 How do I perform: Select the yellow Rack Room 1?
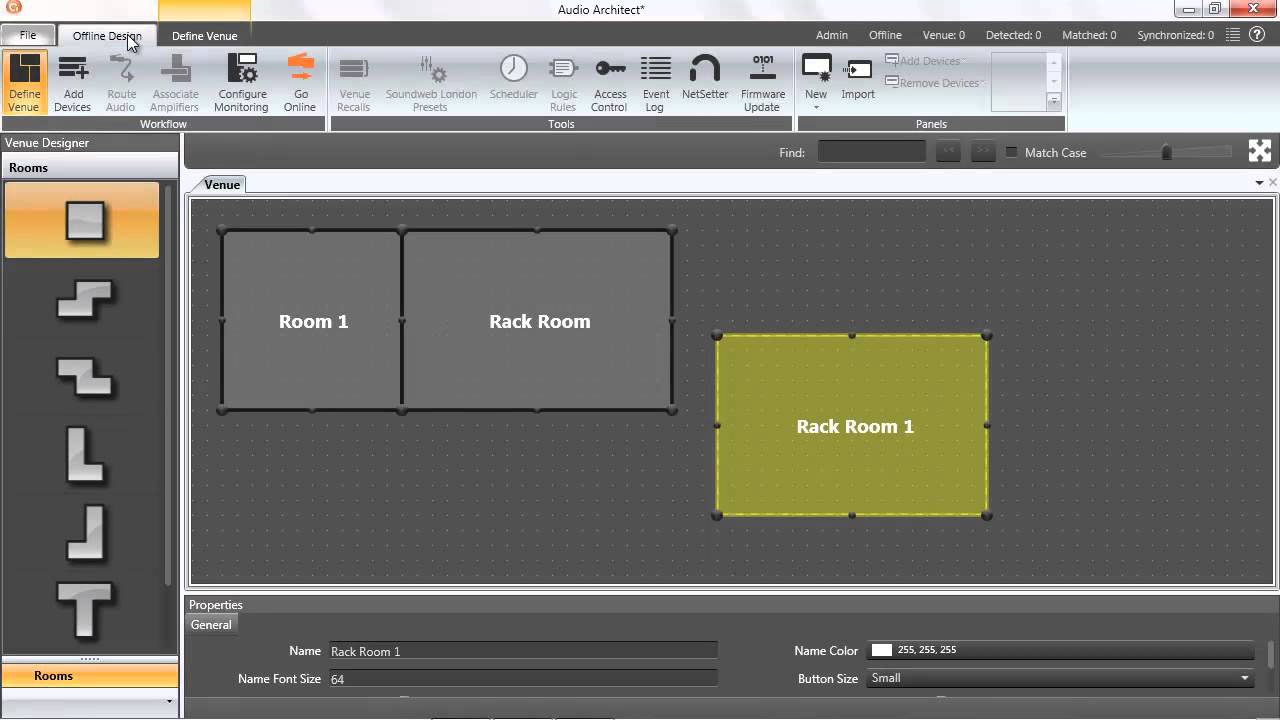852,426
